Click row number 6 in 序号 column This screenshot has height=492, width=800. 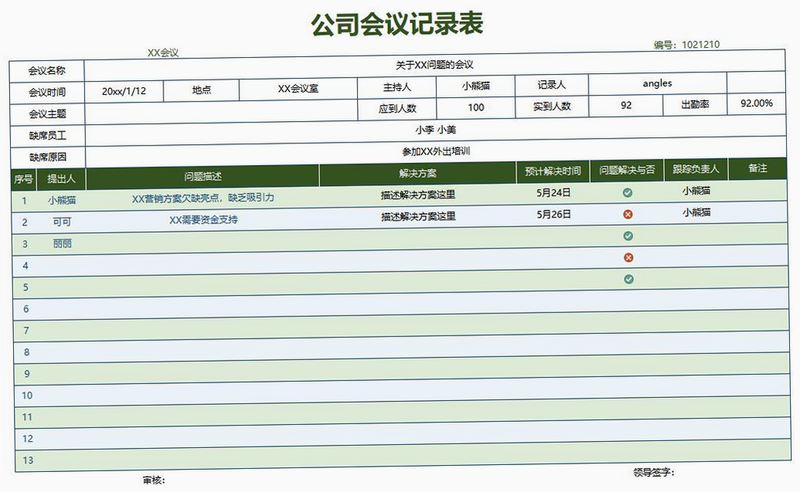pyautogui.click(x=26, y=309)
